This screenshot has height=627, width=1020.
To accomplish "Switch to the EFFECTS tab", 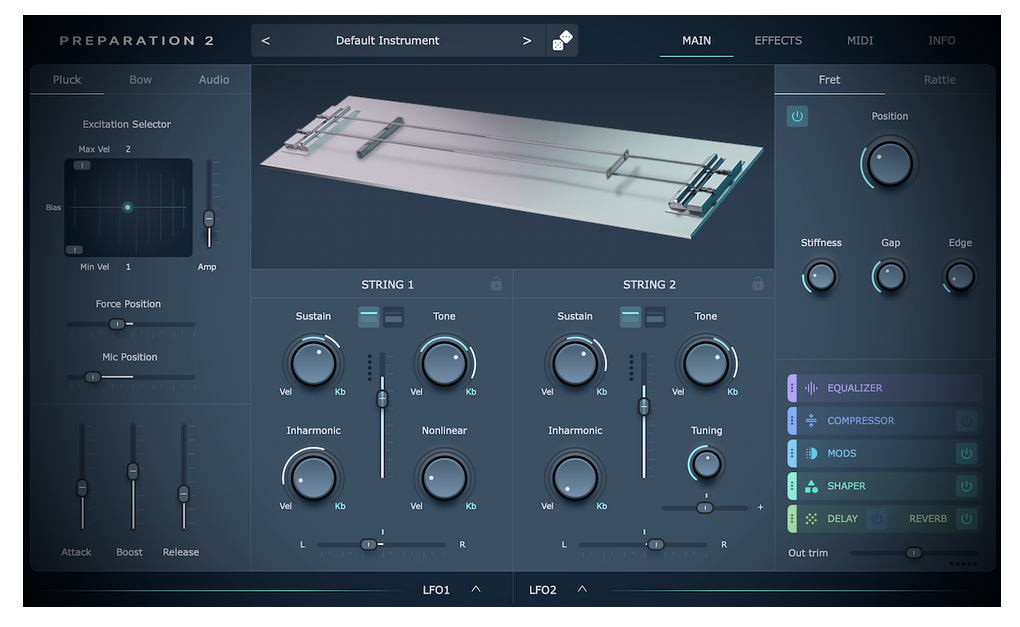I will point(778,40).
